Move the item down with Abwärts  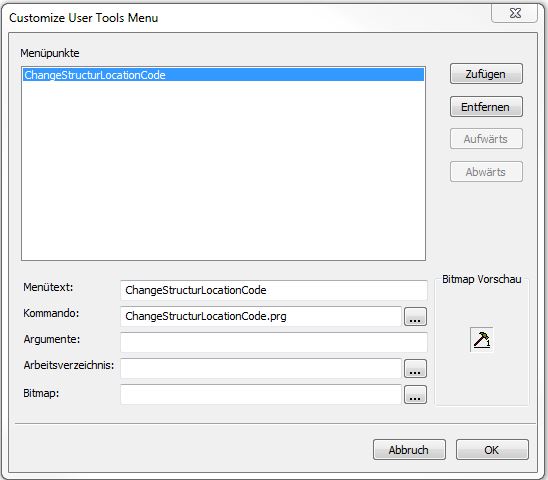click(486, 172)
